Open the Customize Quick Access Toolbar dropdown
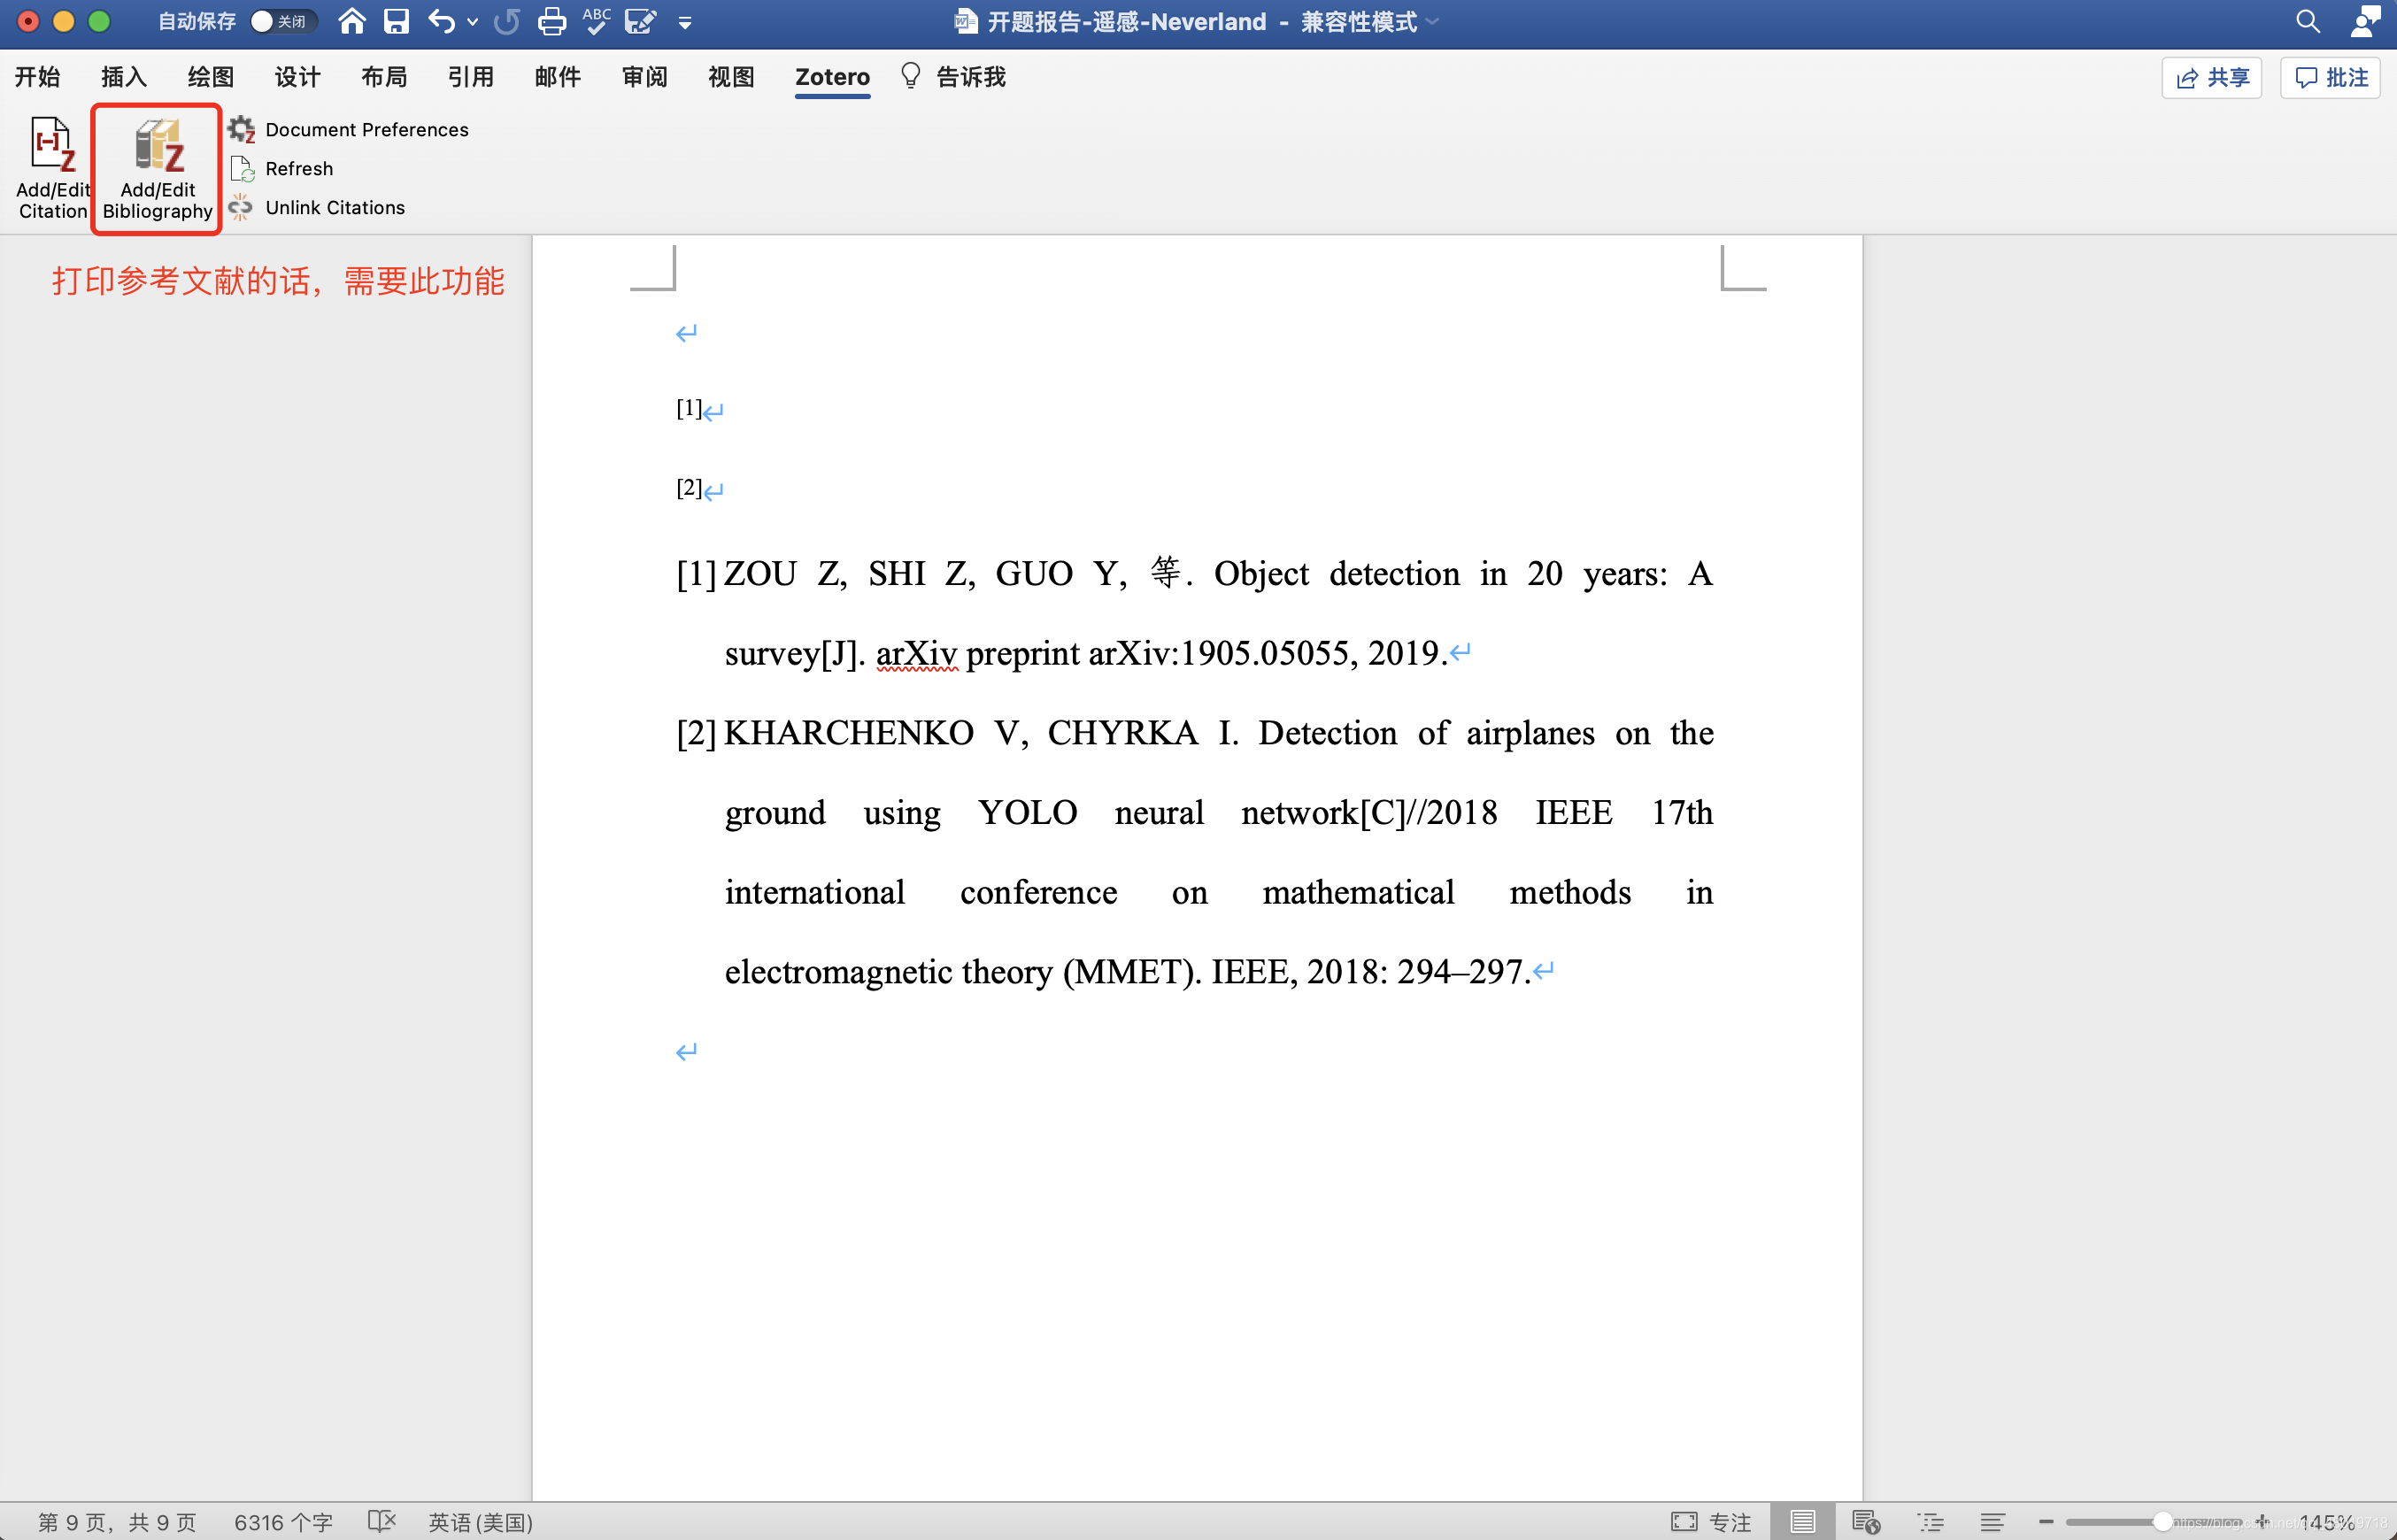The width and height of the screenshot is (2397, 1540). tap(685, 22)
